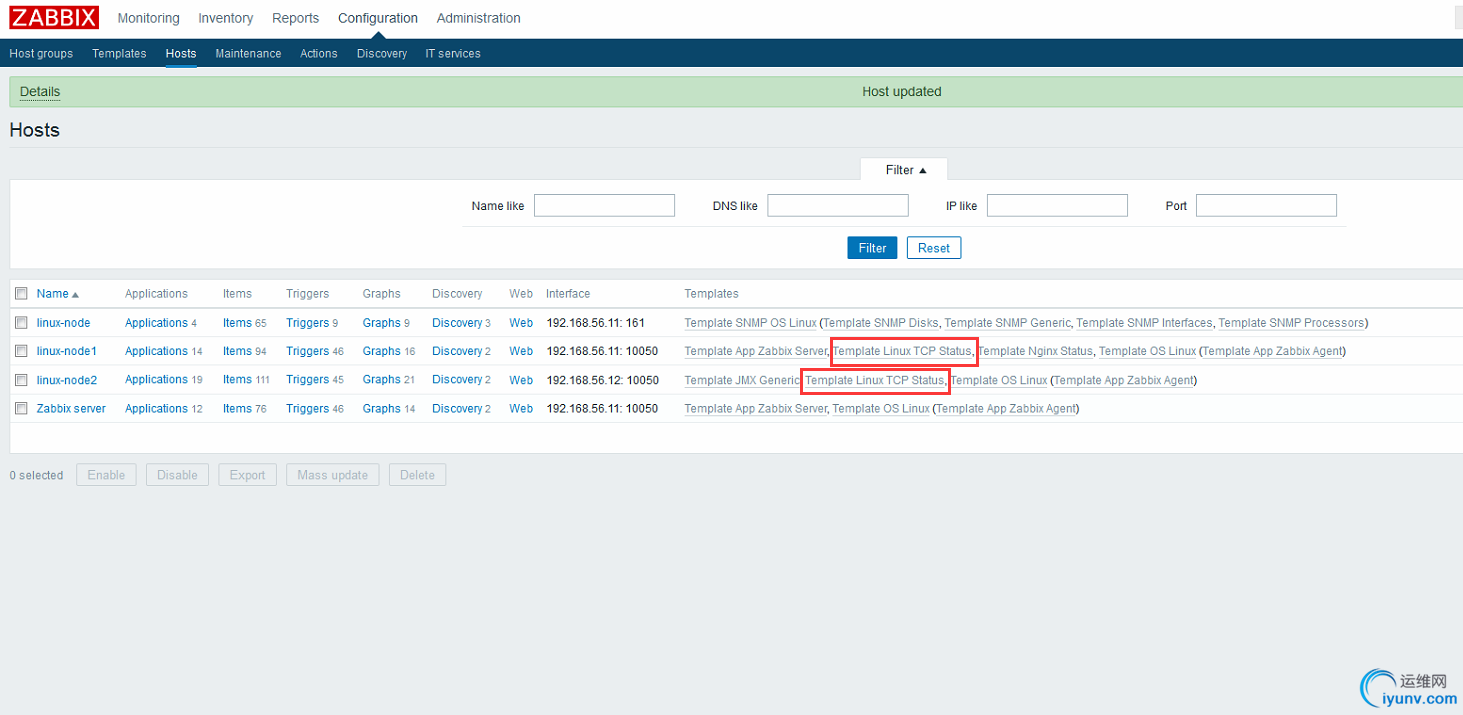The width and height of the screenshot is (1463, 715).
Task: Open Items for linux-node1
Action: (237, 351)
